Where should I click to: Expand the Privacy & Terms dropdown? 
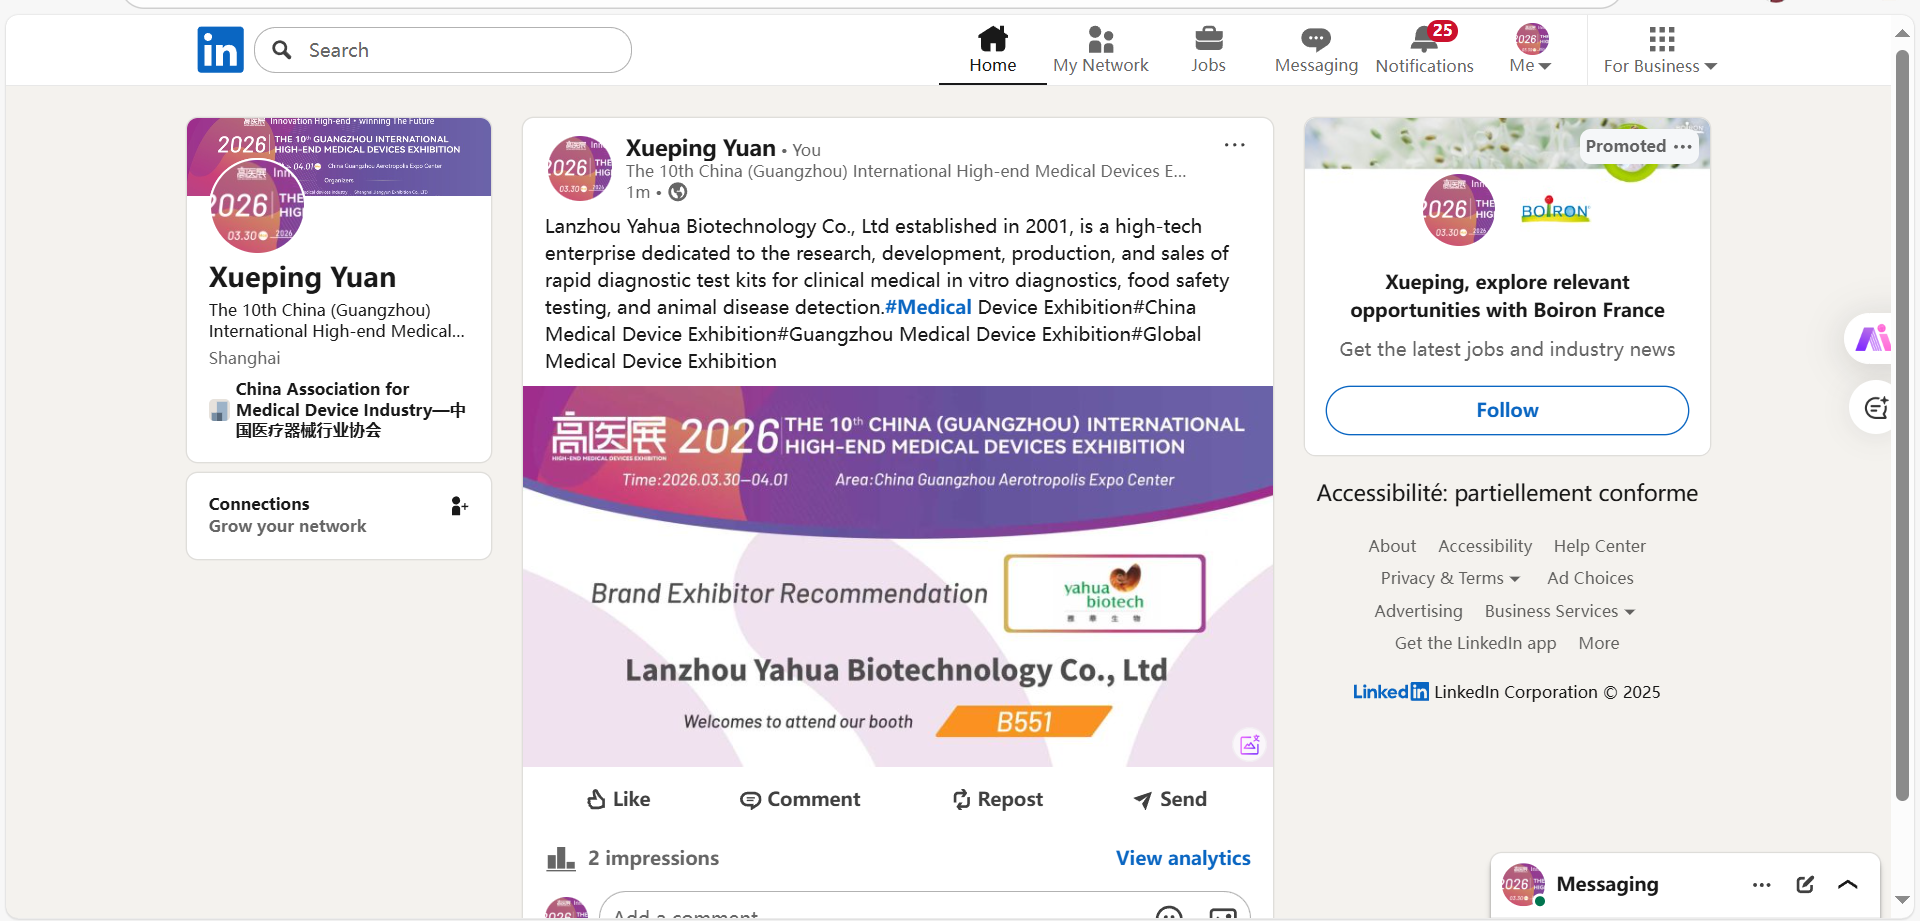coord(1450,578)
